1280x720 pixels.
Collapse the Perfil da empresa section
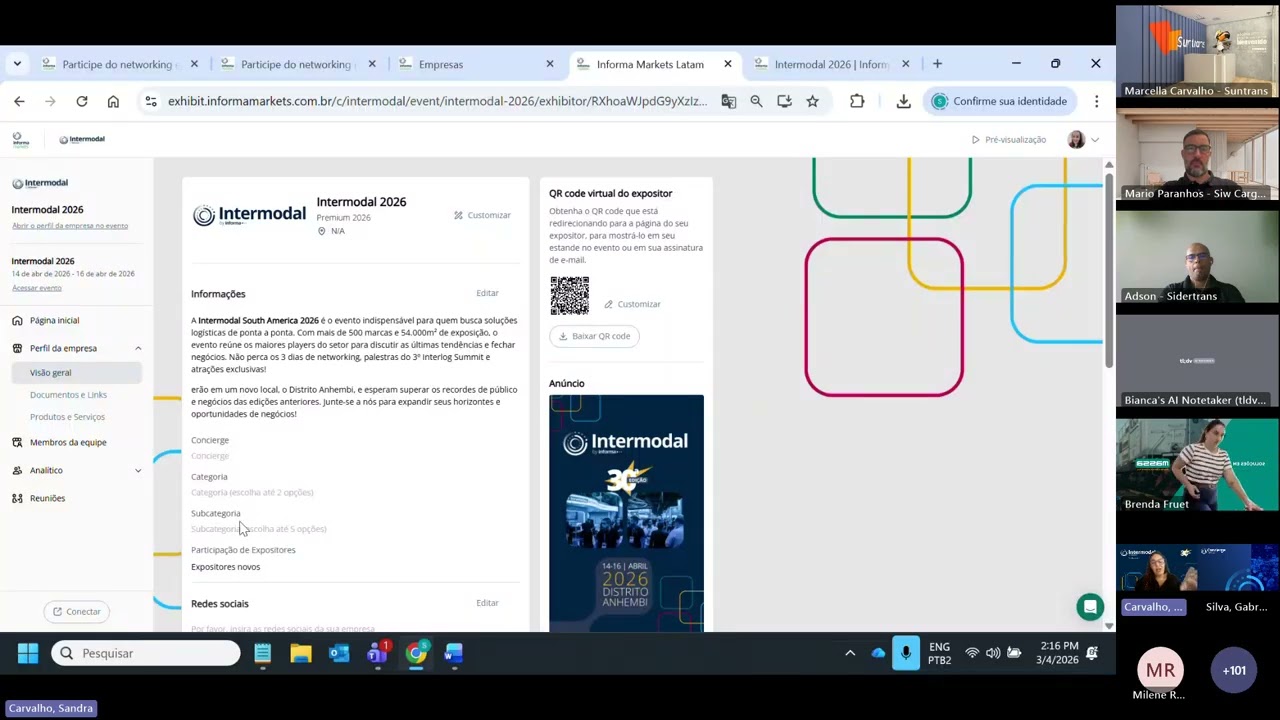[x=138, y=348]
